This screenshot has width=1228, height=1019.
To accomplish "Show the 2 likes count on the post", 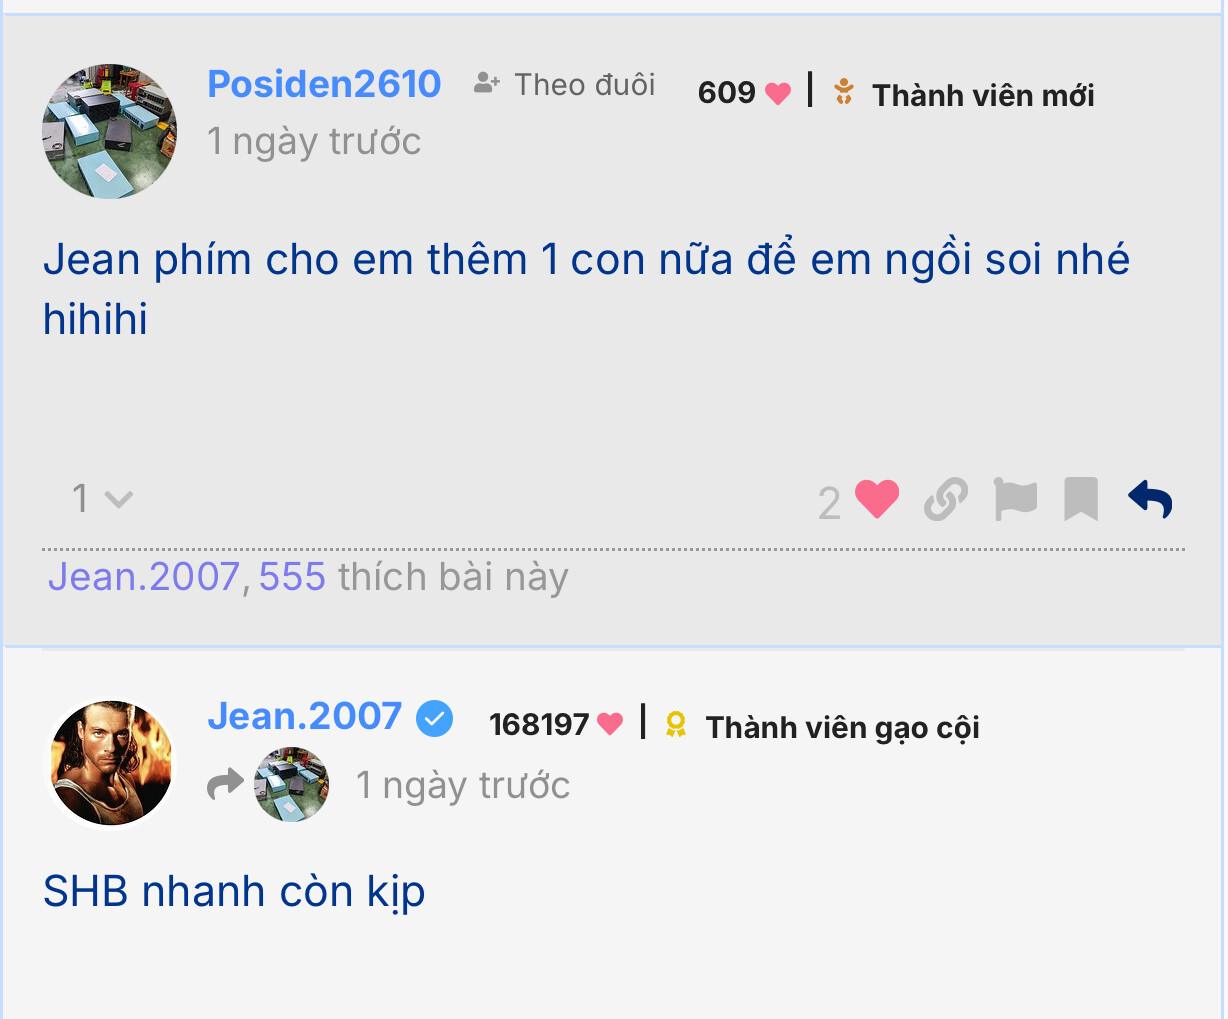I will tap(829, 503).
